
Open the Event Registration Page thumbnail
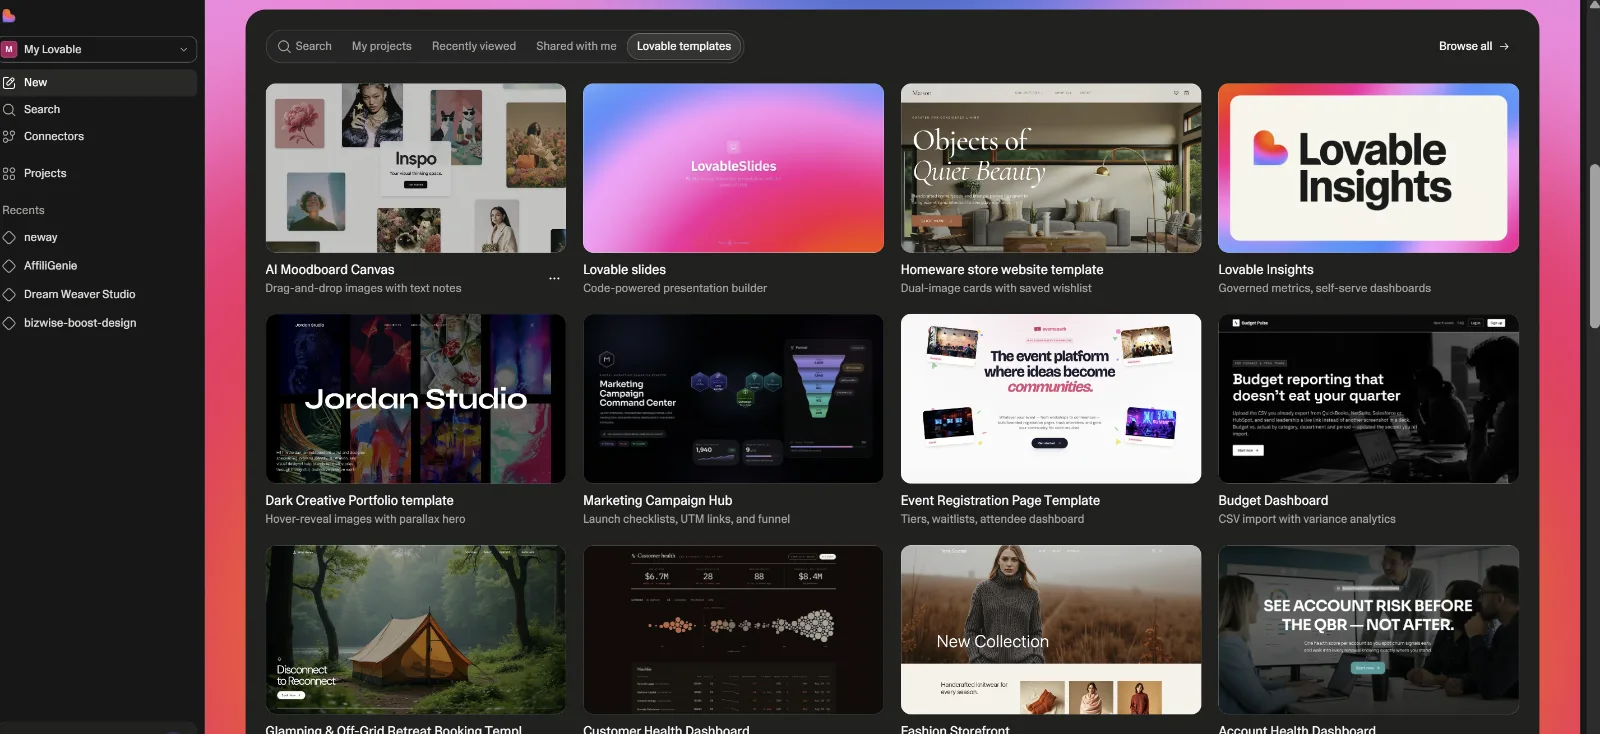1051,399
